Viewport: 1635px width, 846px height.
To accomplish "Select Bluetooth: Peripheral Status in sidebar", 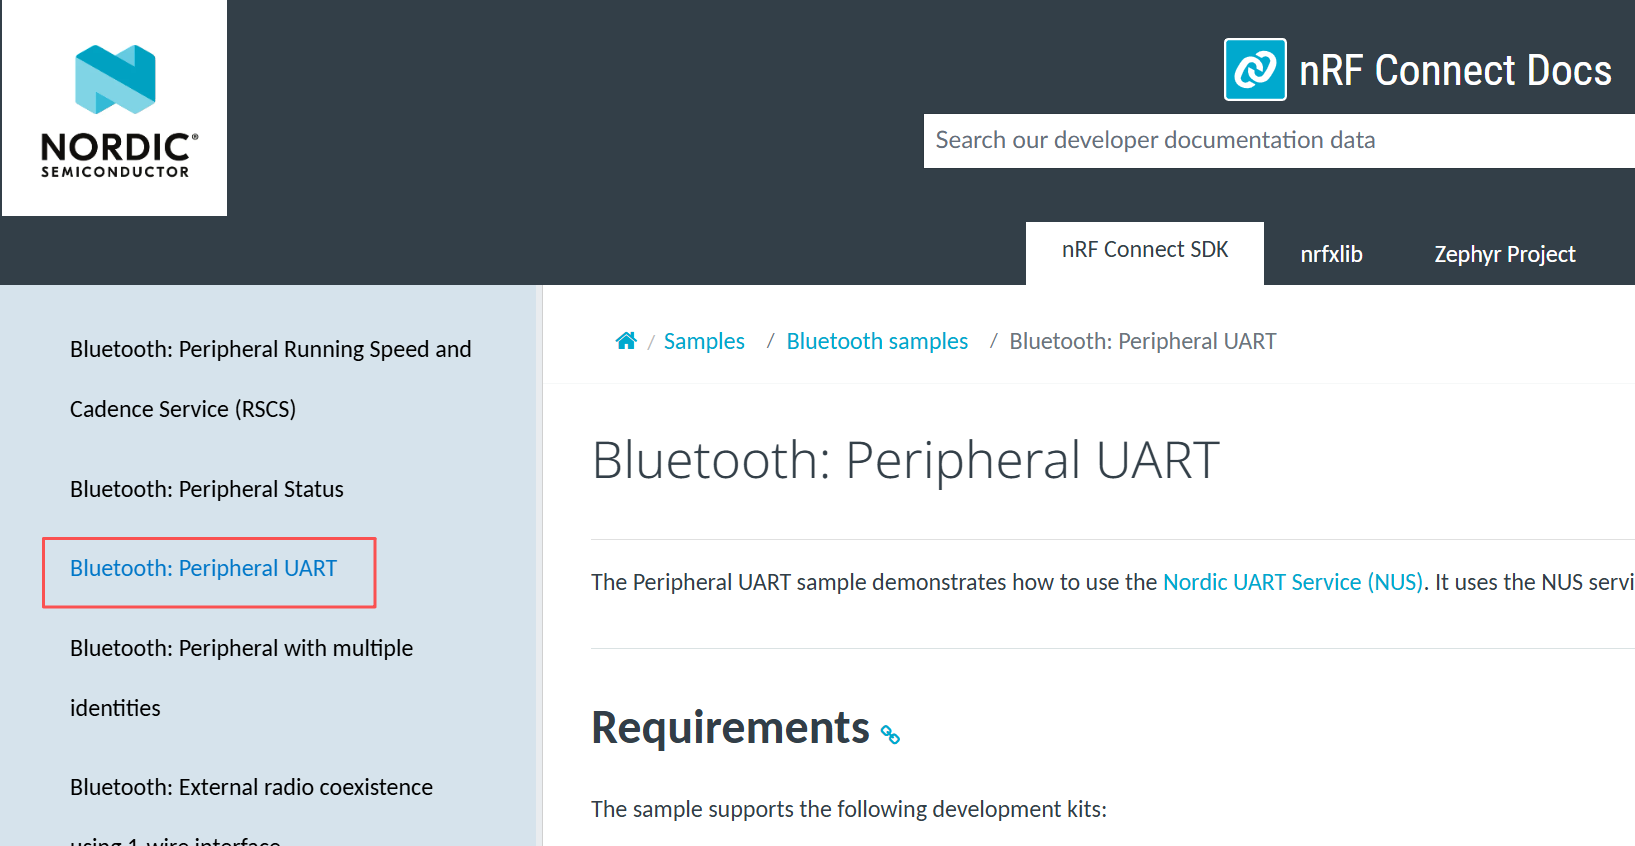I will click(x=207, y=489).
